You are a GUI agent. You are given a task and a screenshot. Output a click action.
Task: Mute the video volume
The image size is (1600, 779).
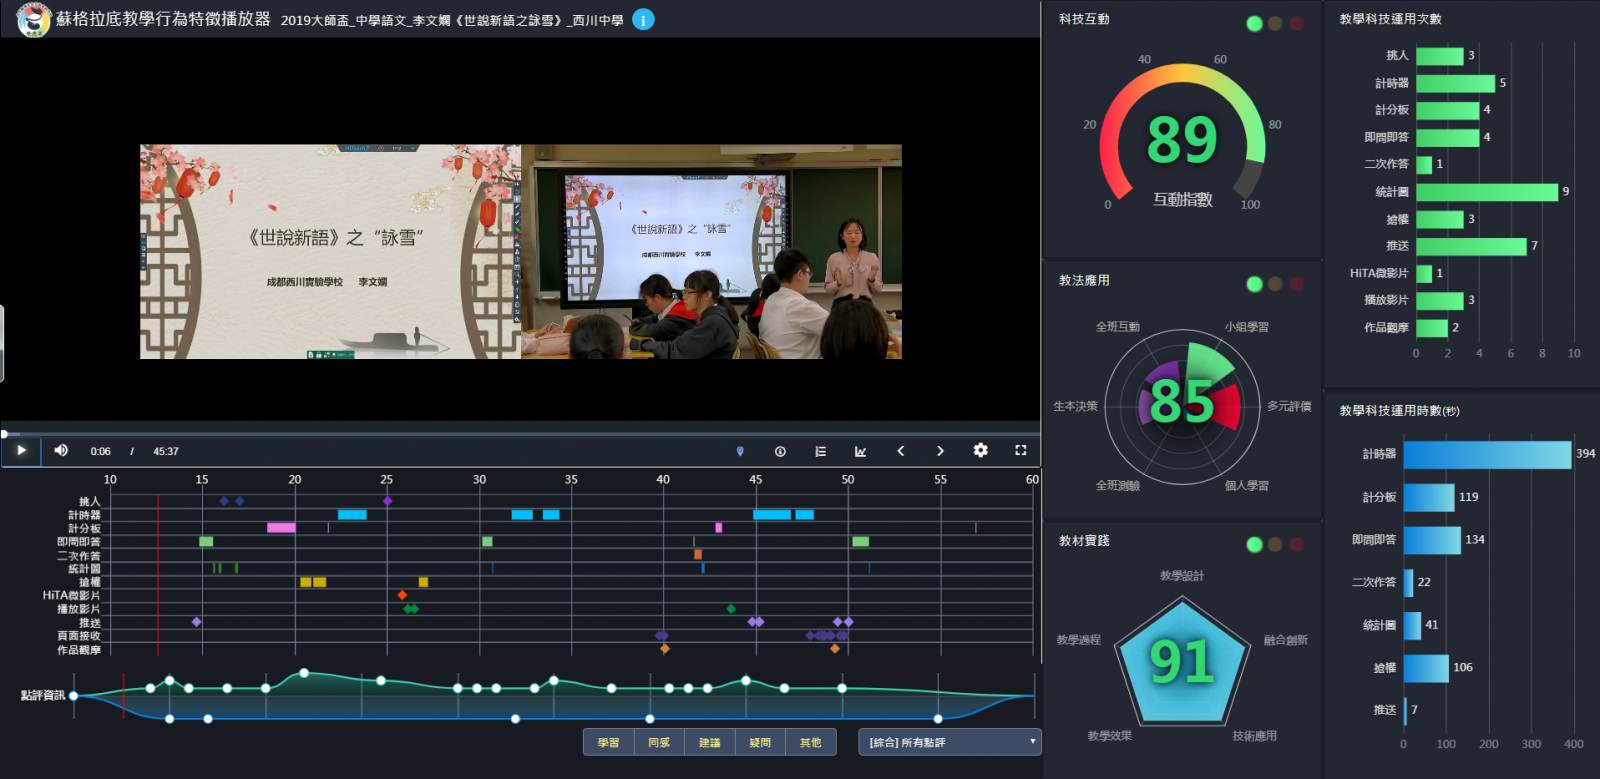point(61,451)
